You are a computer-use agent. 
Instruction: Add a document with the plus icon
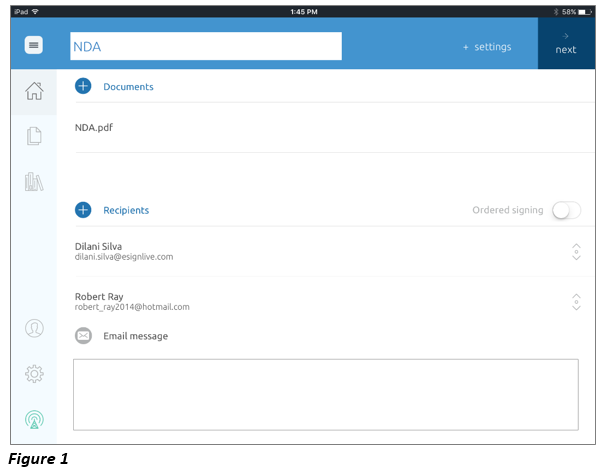point(83,86)
